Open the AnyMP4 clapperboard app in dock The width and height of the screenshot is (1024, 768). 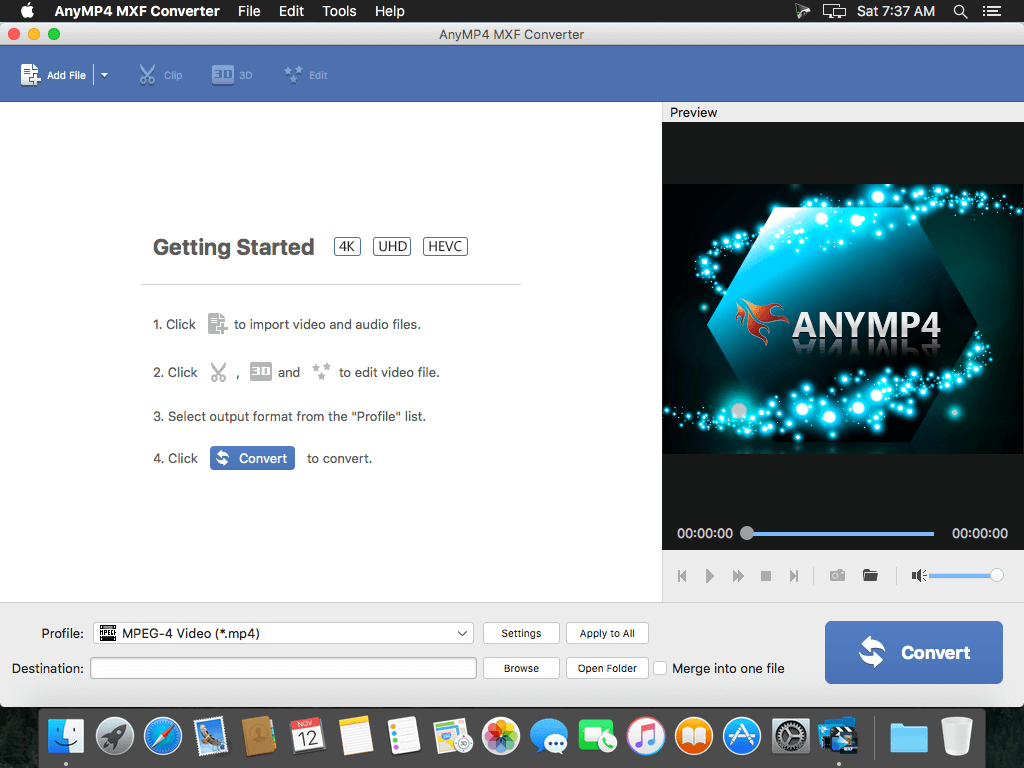click(839, 737)
